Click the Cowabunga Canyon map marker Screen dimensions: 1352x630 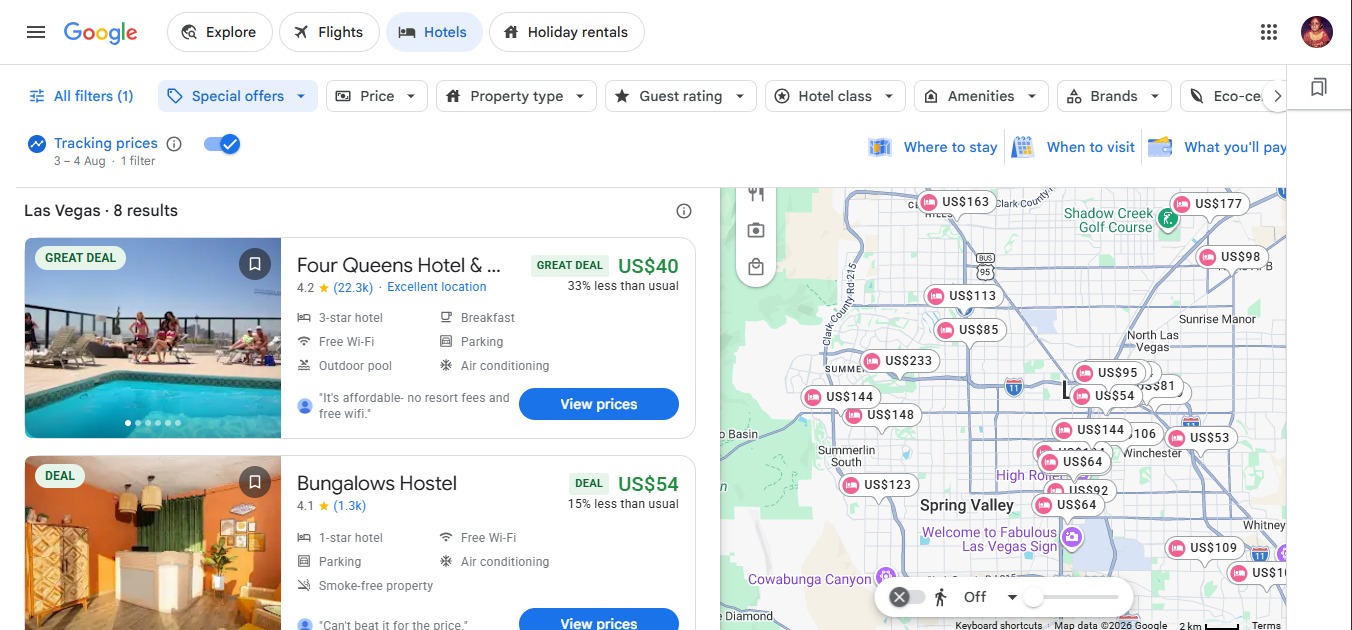pos(885,577)
